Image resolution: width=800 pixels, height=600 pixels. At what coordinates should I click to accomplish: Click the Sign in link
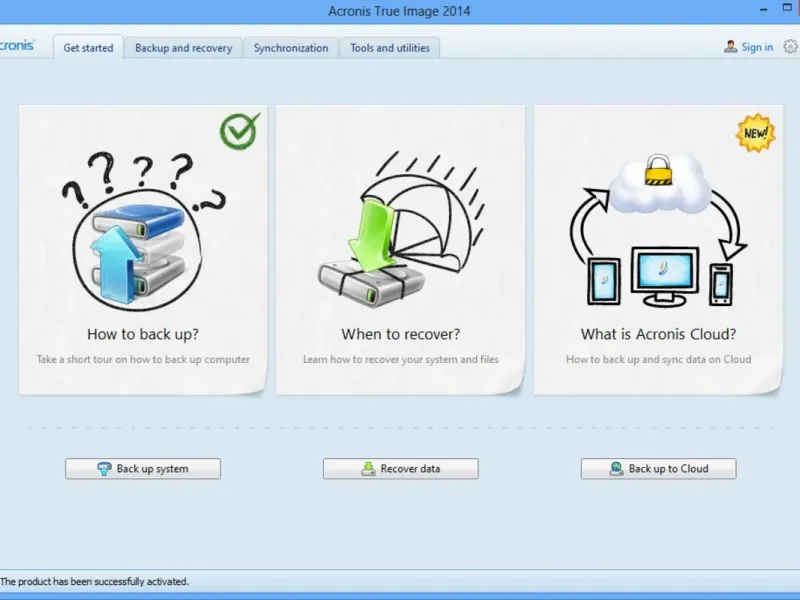(x=757, y=47)
